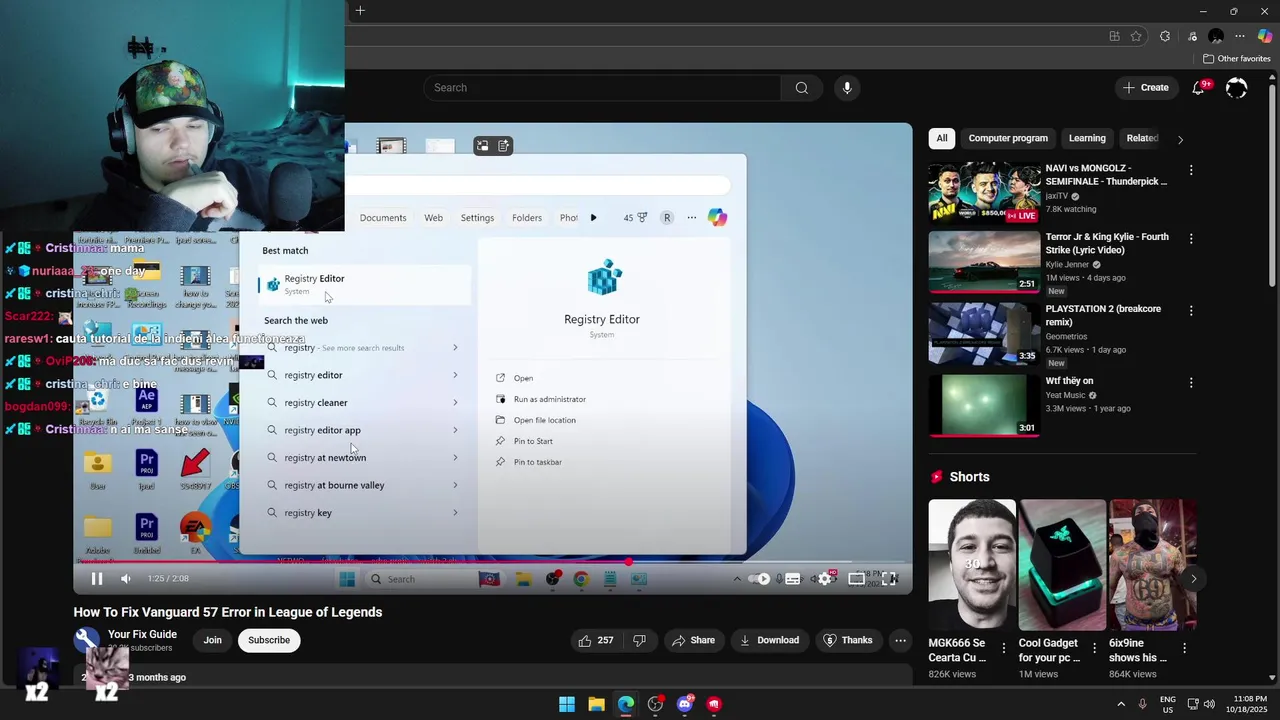Dislike the video
Image resolution: width=1280 pixels, height=720 pixels.
(x=639, y=640)
